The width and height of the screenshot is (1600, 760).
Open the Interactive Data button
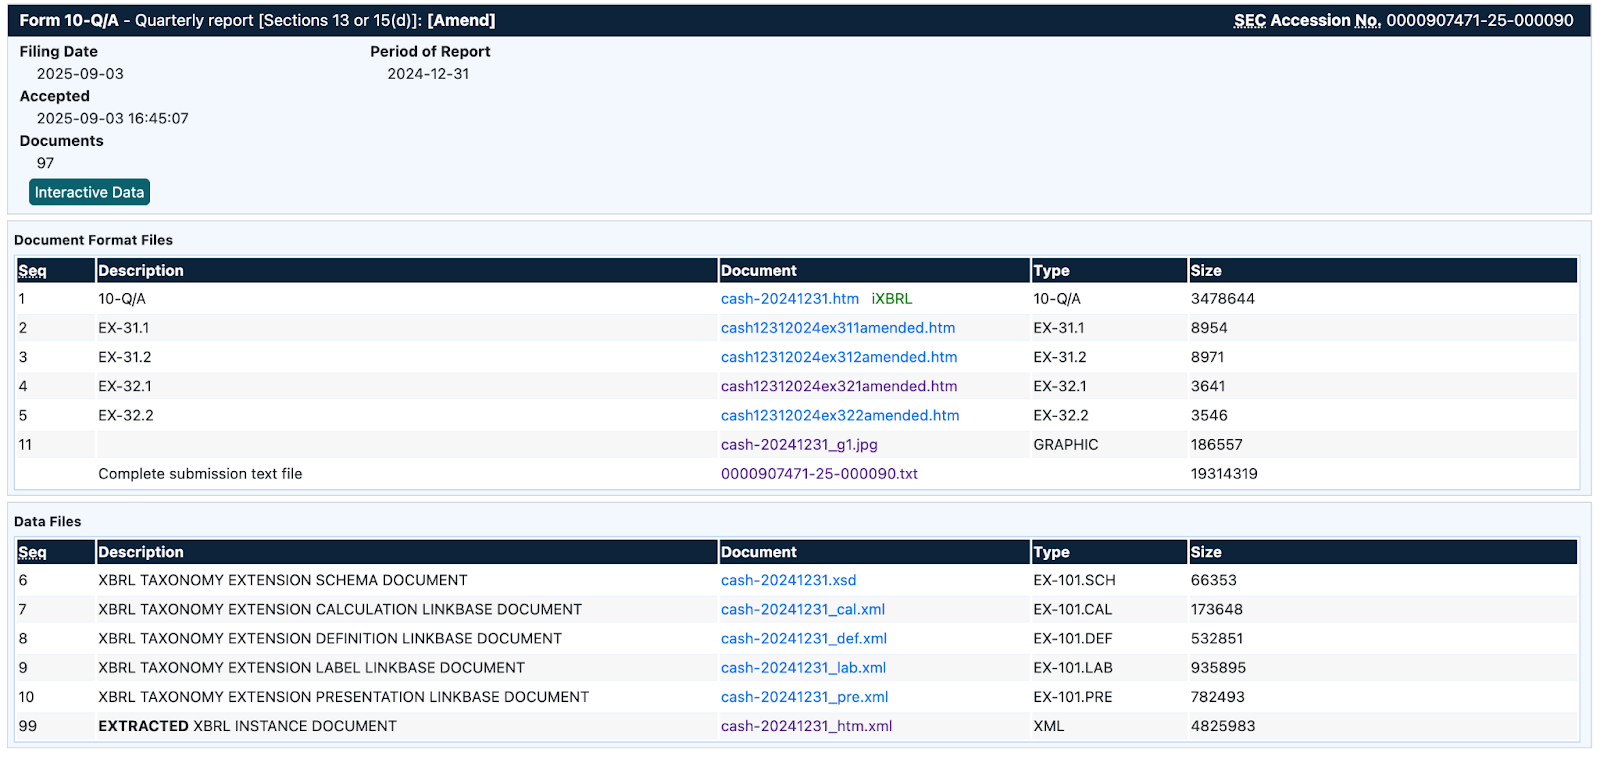click(x=89, y=192)
